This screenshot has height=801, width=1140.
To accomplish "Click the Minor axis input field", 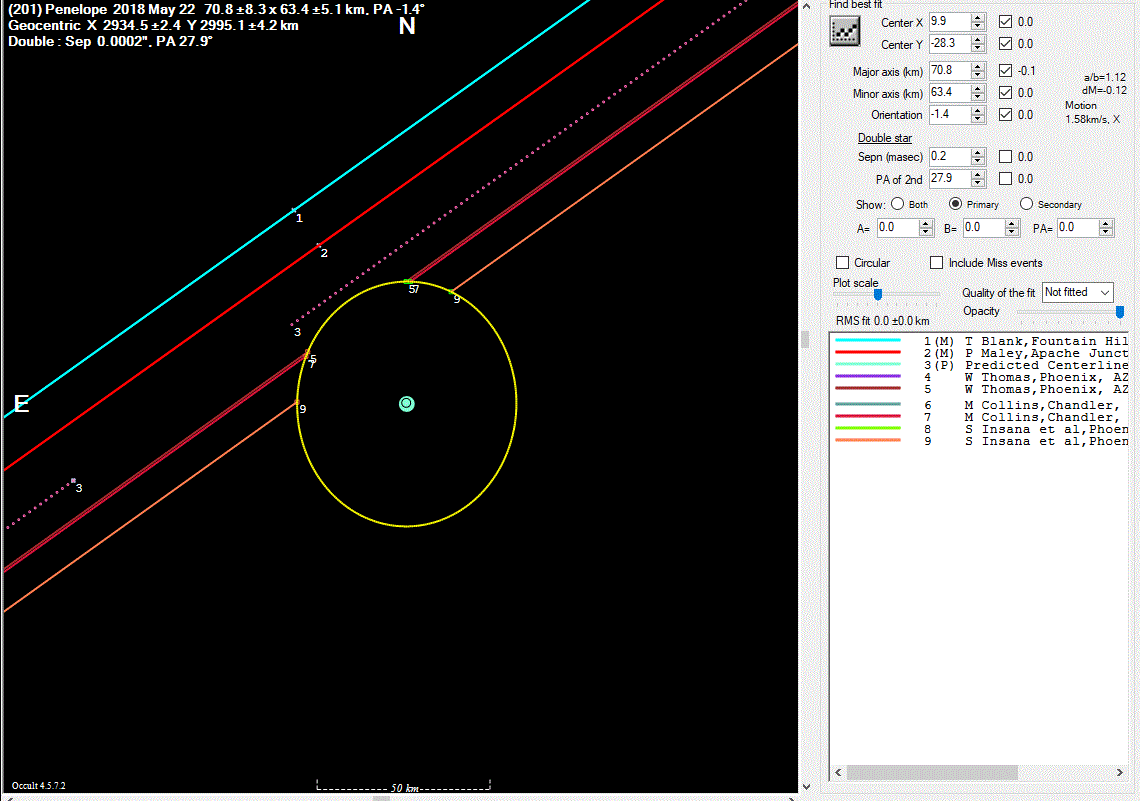I will (948, 93).
